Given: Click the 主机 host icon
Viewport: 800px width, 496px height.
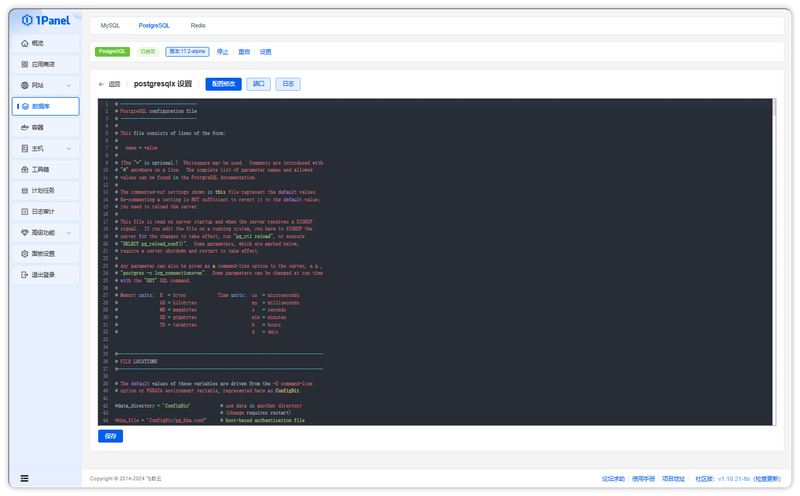Looking at the screenshot, I should (24, 148).
